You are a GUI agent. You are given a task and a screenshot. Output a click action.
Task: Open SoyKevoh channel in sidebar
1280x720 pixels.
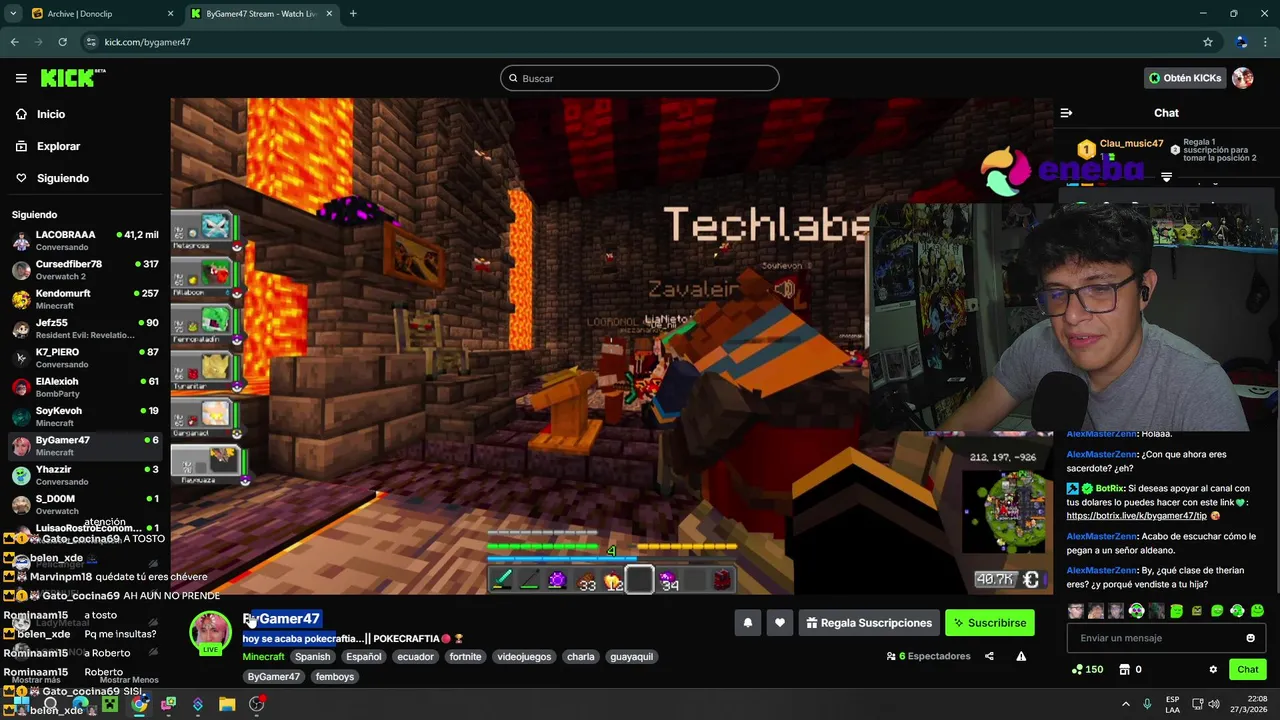tap(85, 416)
